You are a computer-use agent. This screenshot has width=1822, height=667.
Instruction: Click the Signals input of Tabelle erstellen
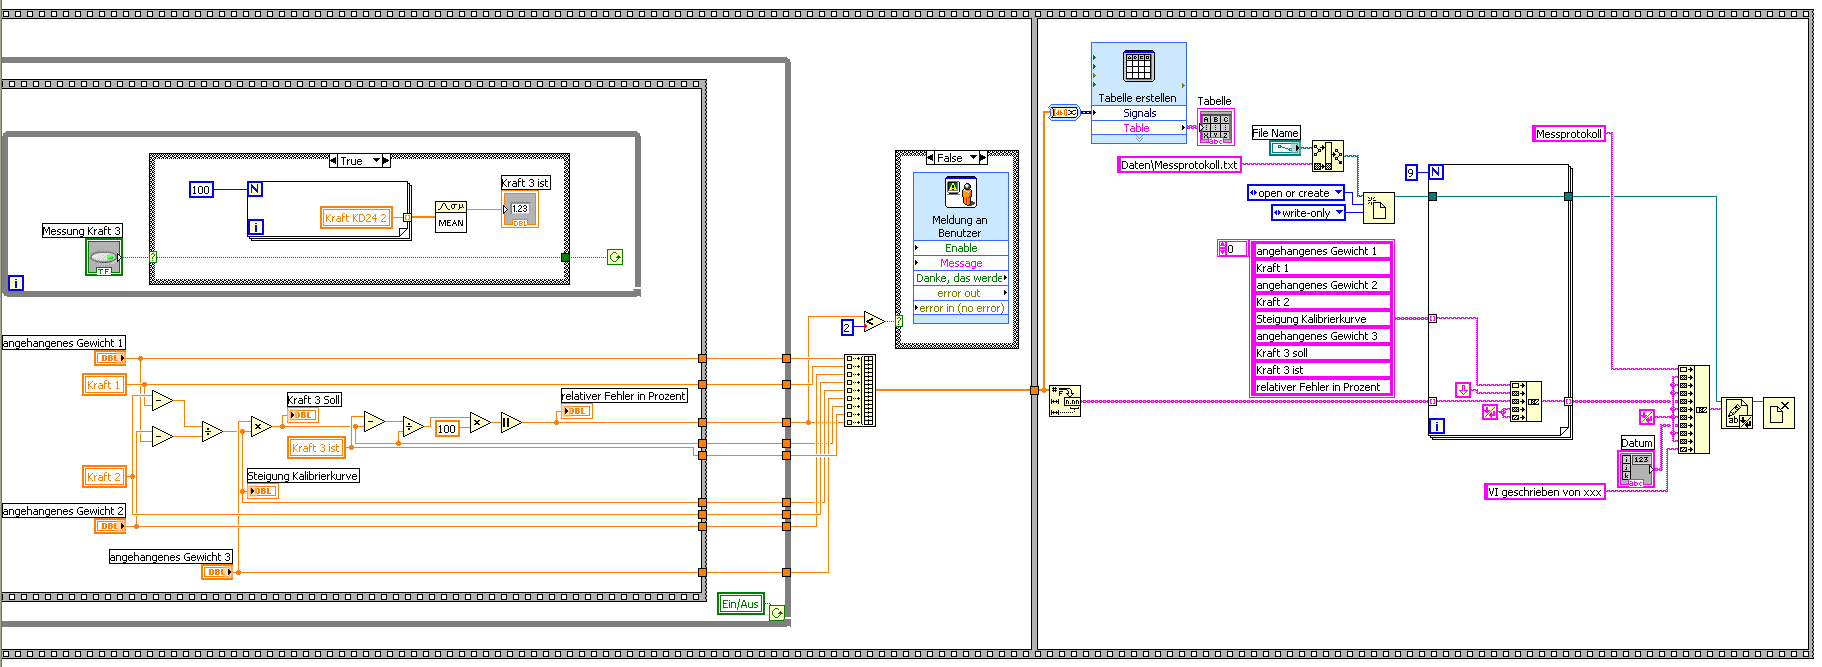pyautogui.click(x=1139, y=113)
